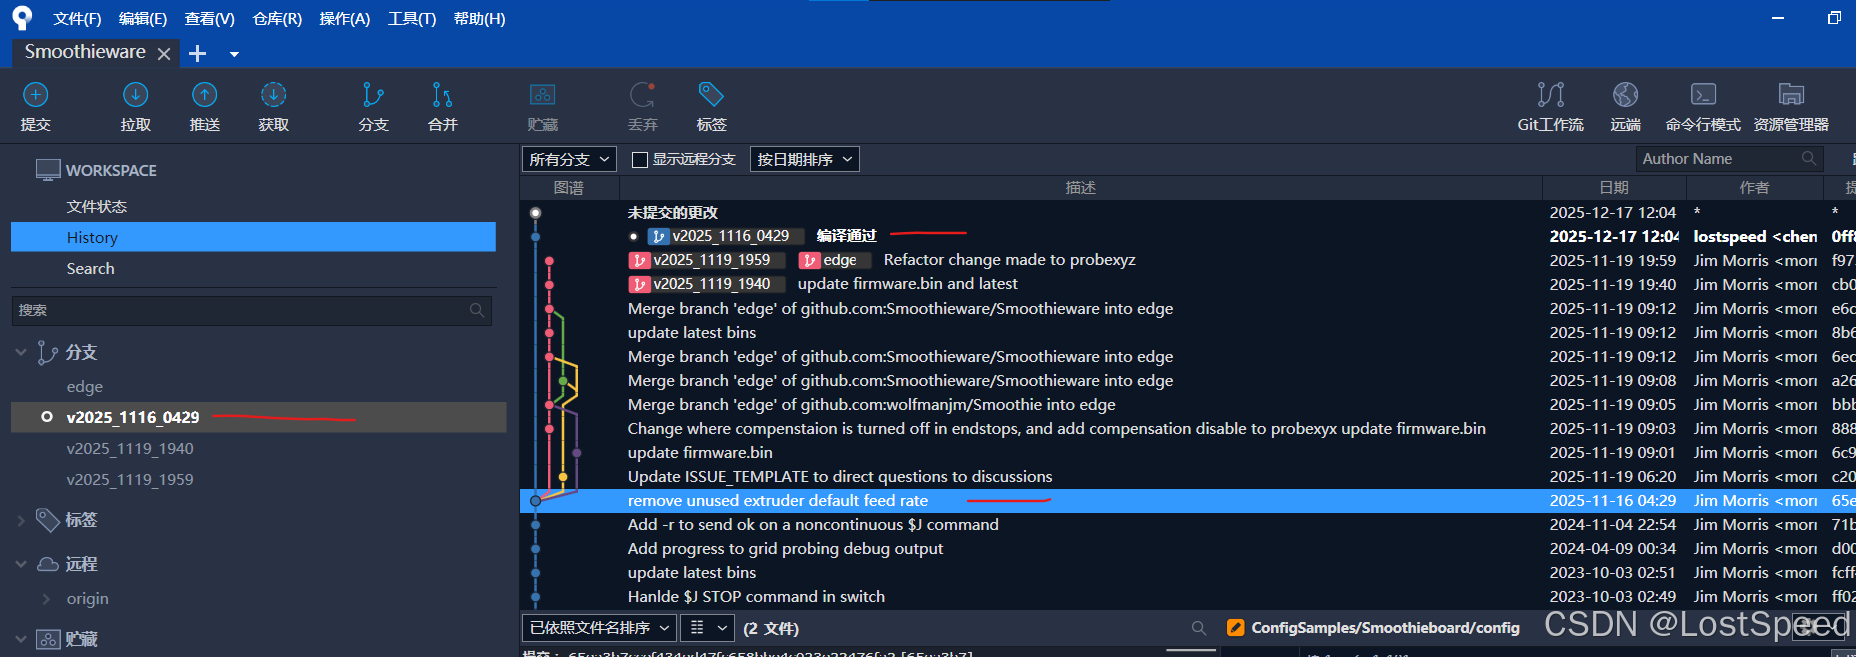Open the 帮助(H) menu
This screenshot has height=657, width=1856.
click(480, 19)
